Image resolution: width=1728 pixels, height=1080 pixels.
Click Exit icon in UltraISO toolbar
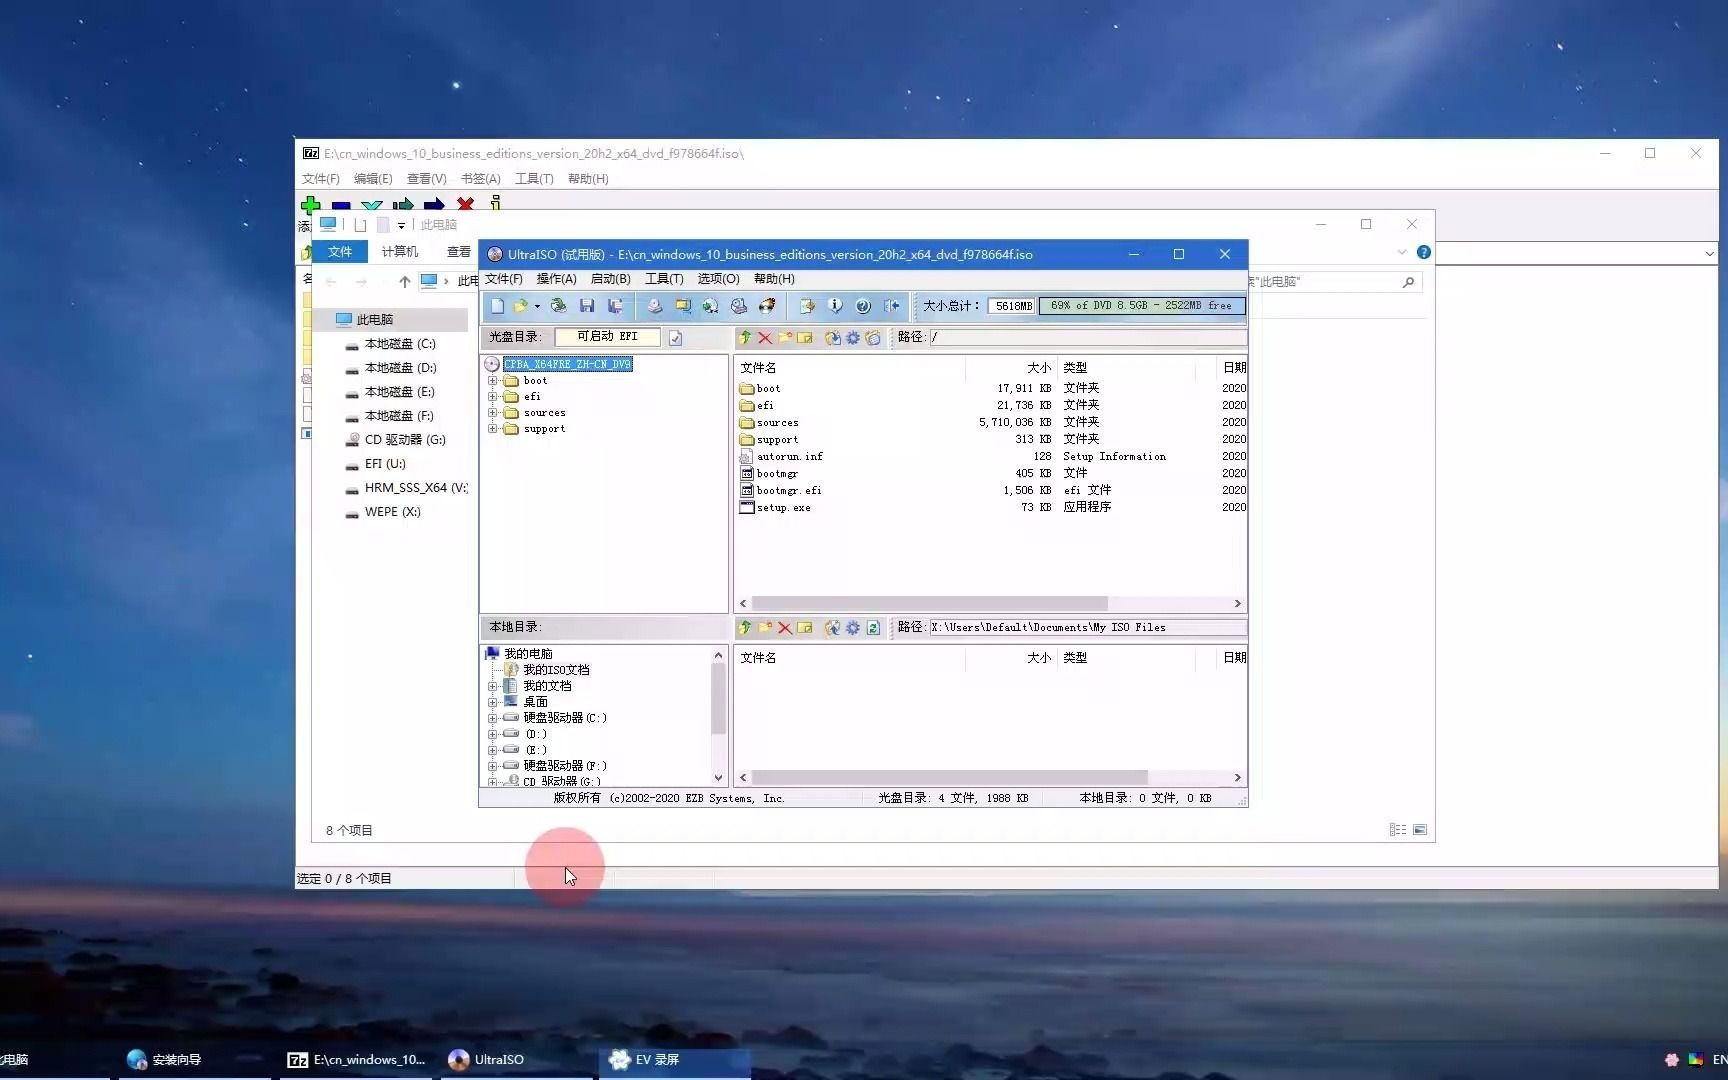point(892,306)
